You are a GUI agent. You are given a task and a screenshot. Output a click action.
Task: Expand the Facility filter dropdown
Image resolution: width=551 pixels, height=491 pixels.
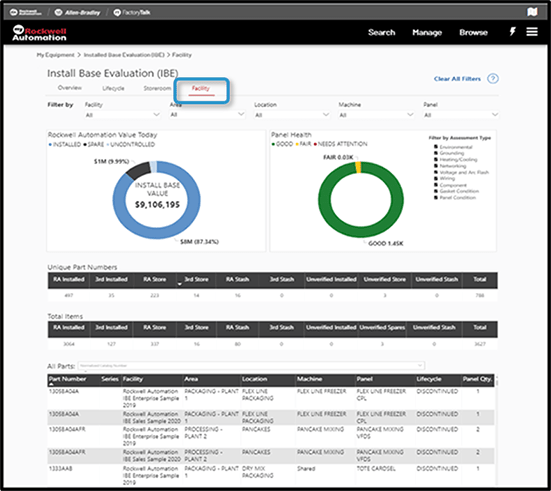tap(122, 115)
